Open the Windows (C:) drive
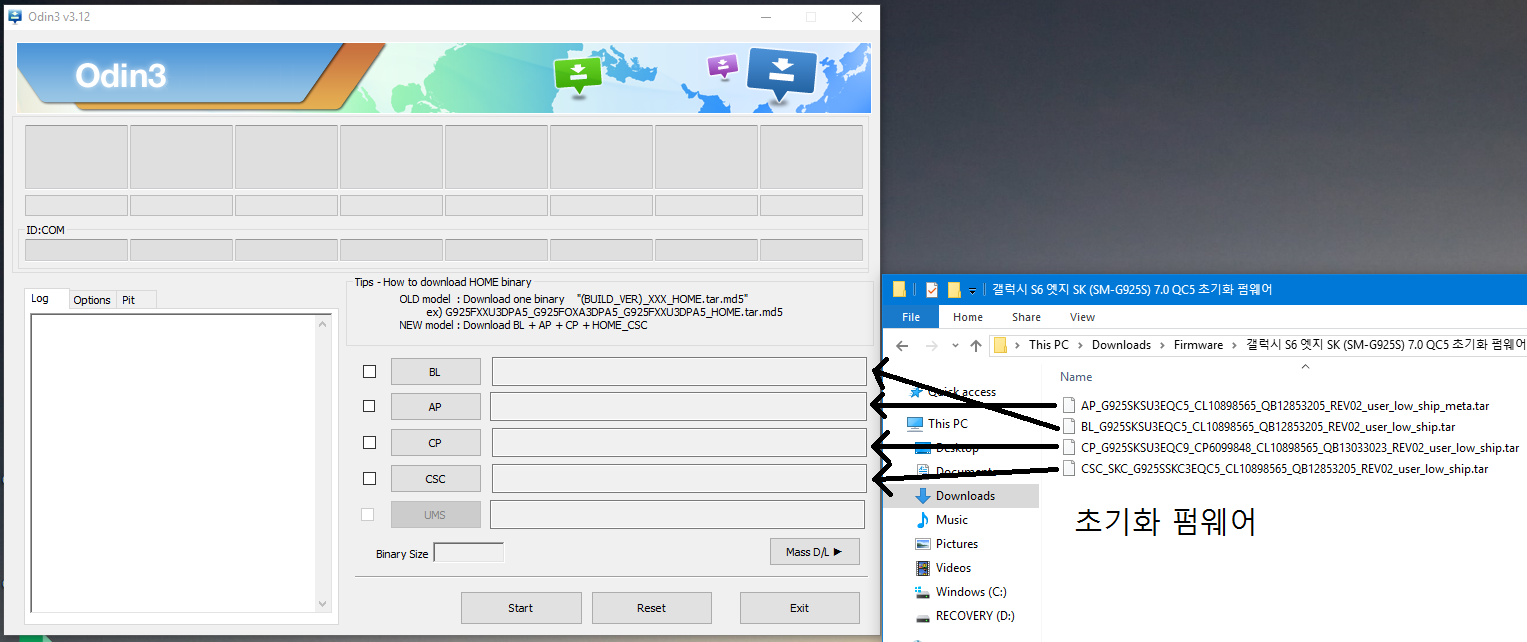 tap(970, 592)
